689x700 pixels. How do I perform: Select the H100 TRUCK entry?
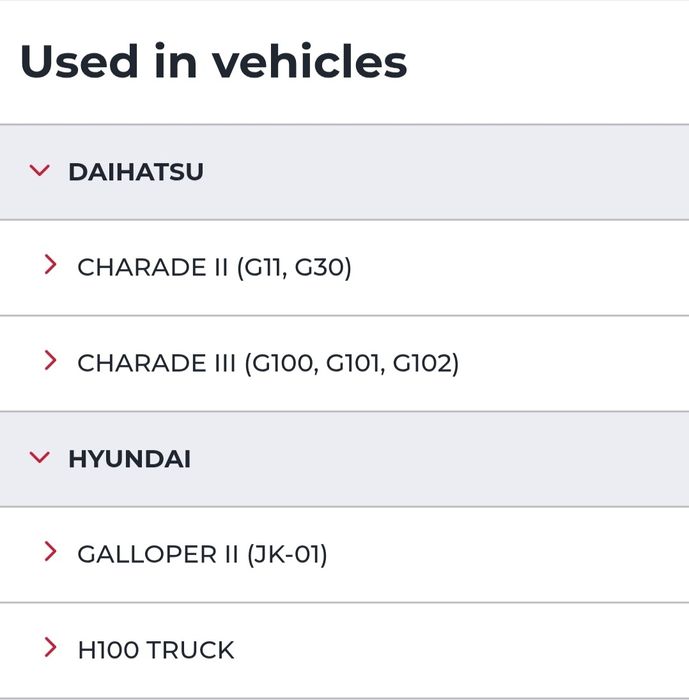[155, 650]
